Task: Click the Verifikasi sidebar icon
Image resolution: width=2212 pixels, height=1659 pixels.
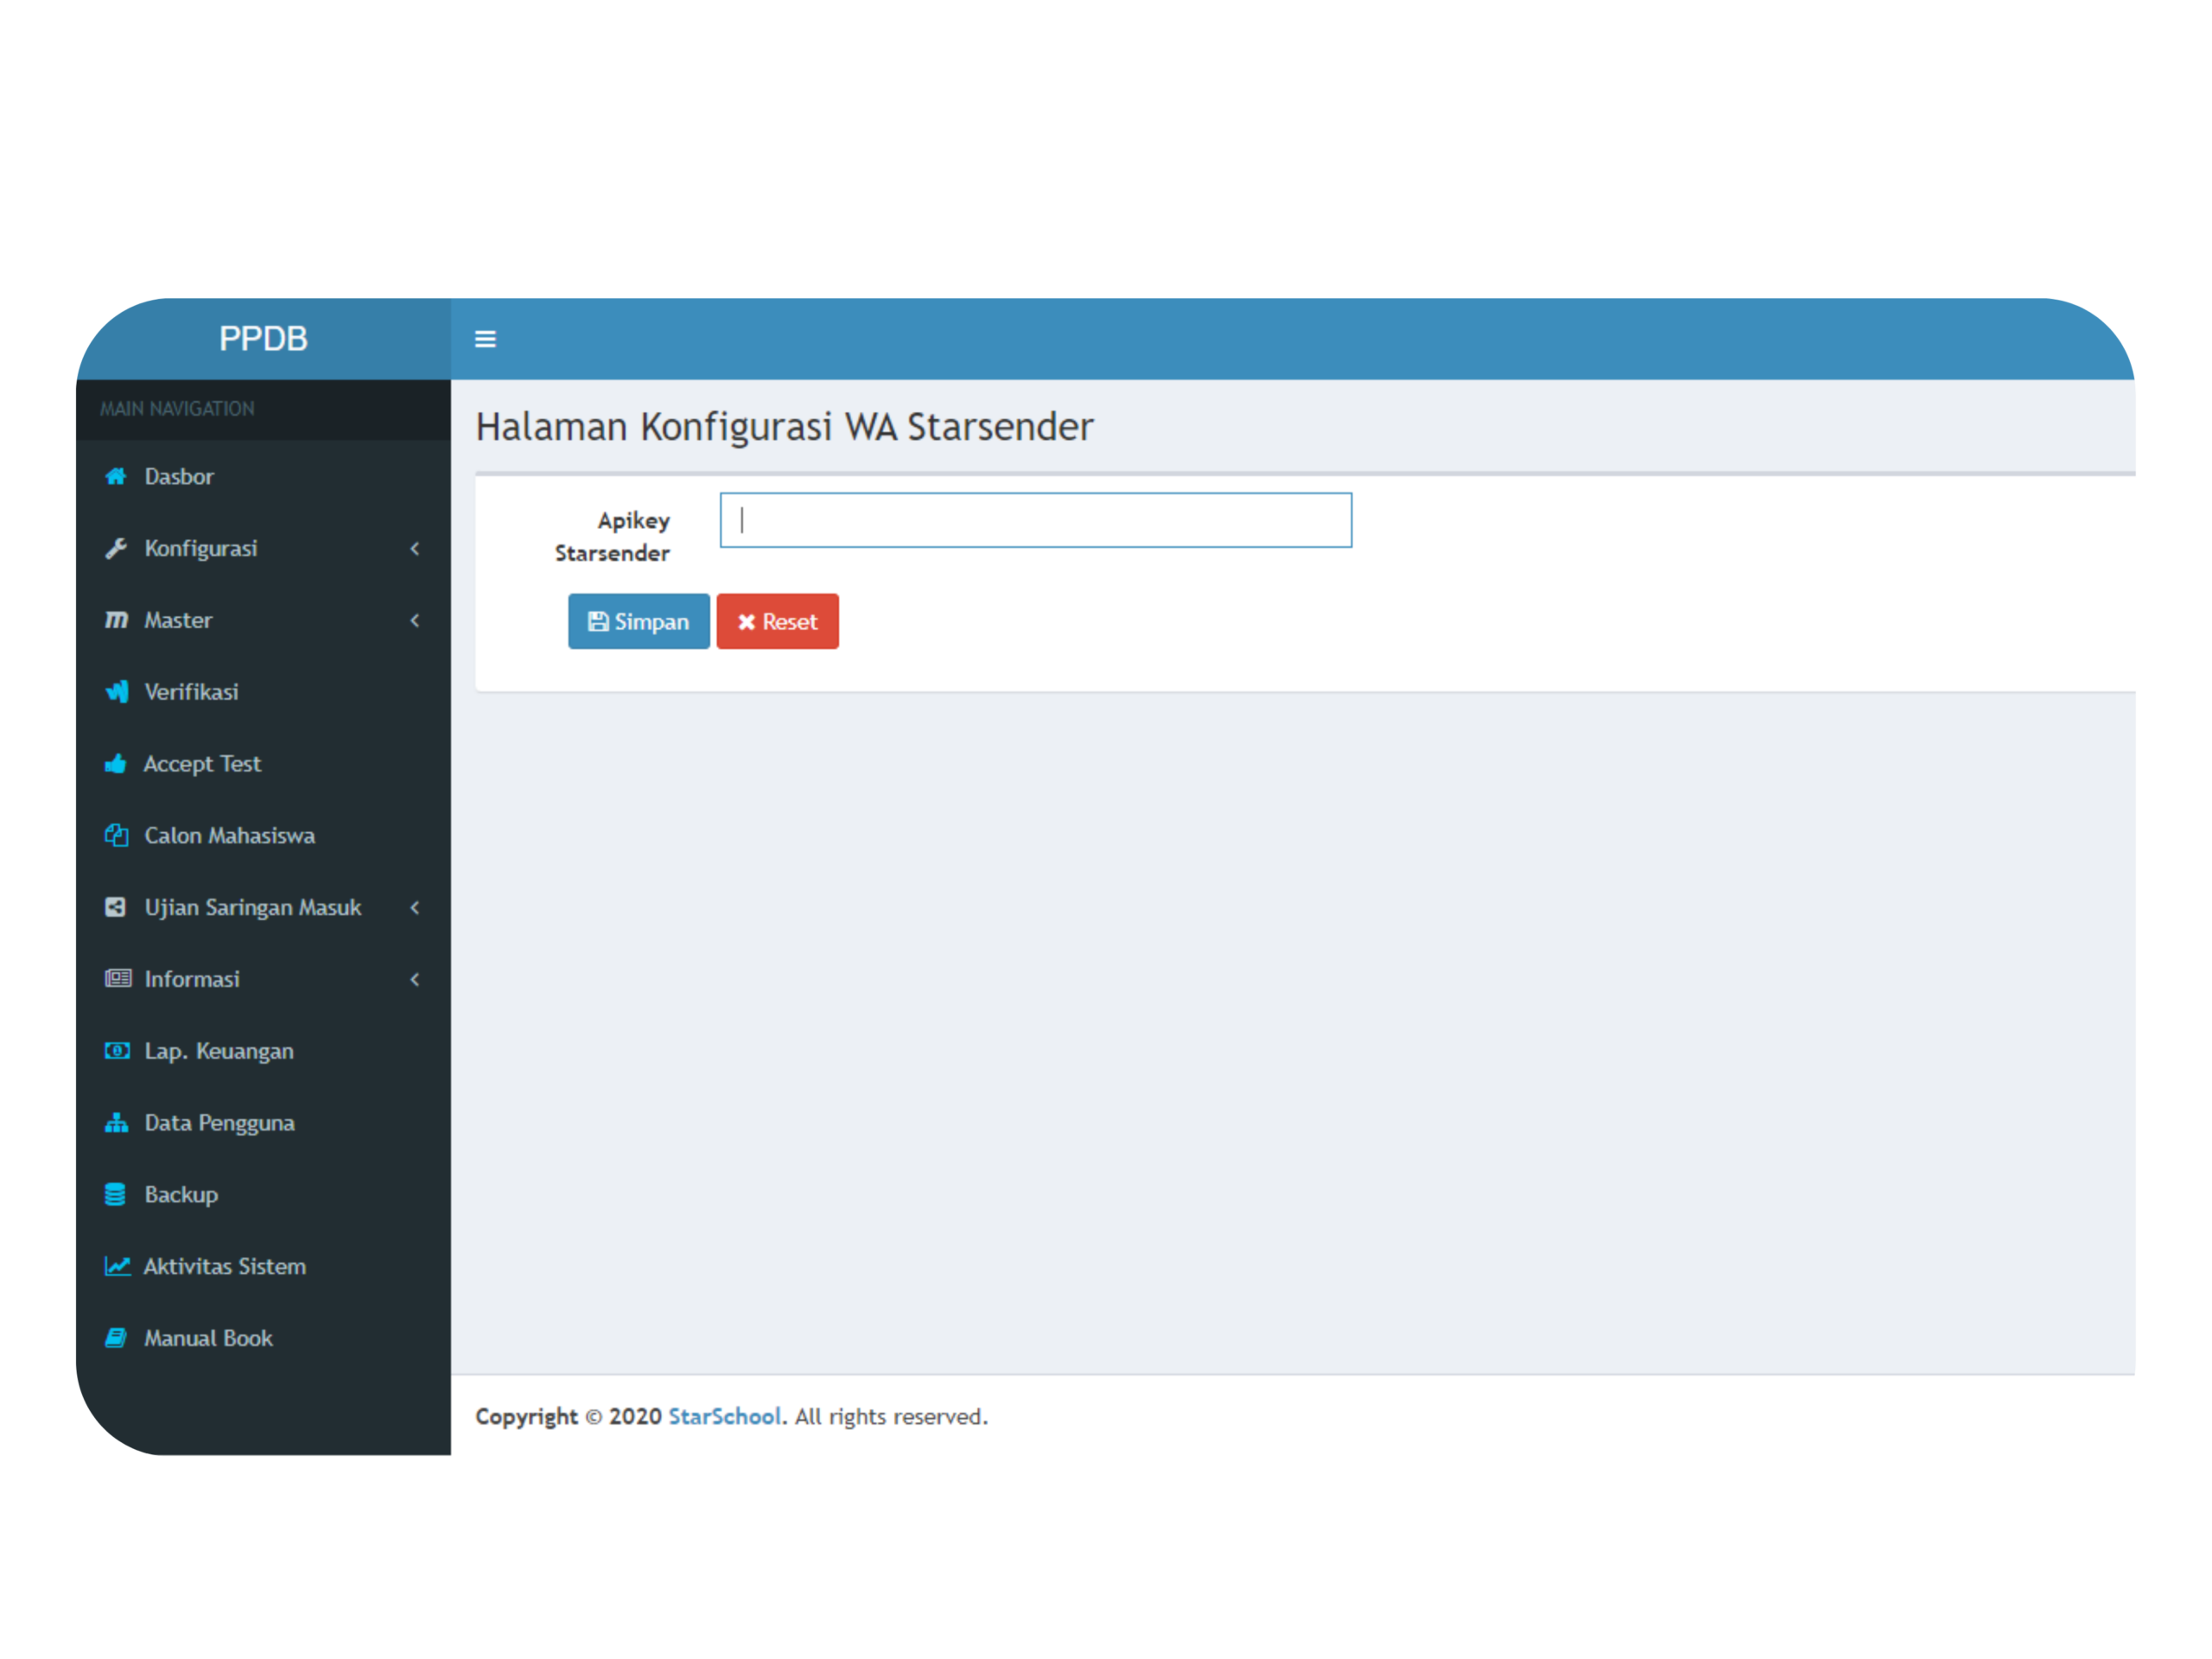Action: [117, 692]
